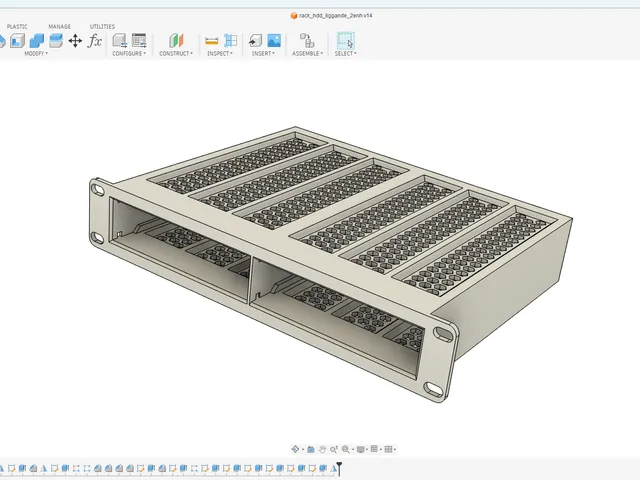Screen dimensions: 640x480
Task: Open Display Settings monitor icon
Action: point(360,449)
